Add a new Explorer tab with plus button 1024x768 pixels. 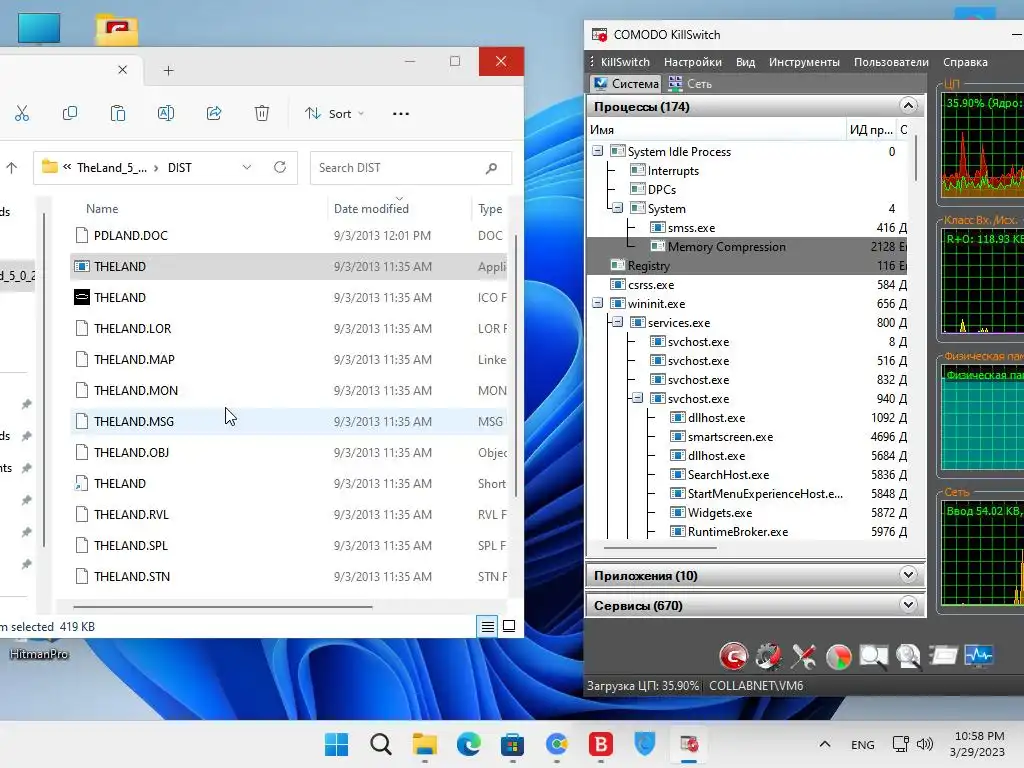pos(168,71)
